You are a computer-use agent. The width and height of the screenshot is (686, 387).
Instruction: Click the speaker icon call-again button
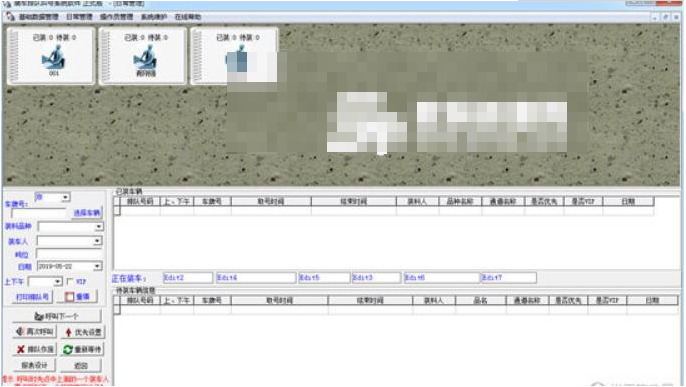click(35, 332)
